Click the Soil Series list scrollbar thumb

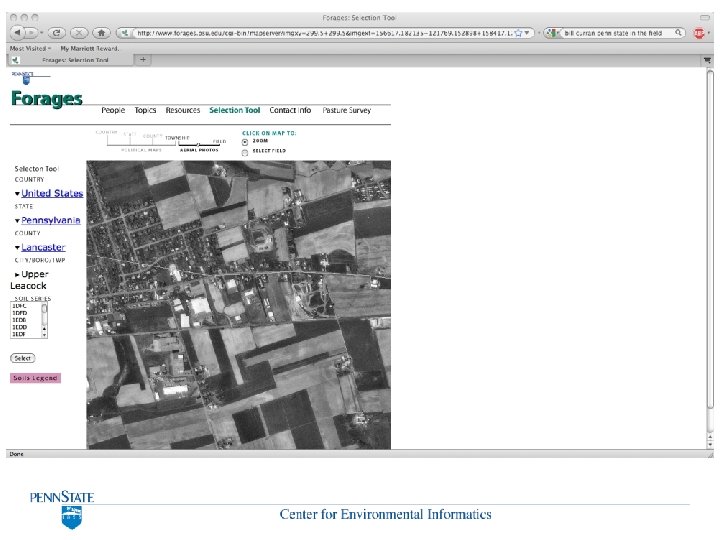click(44, 309)
